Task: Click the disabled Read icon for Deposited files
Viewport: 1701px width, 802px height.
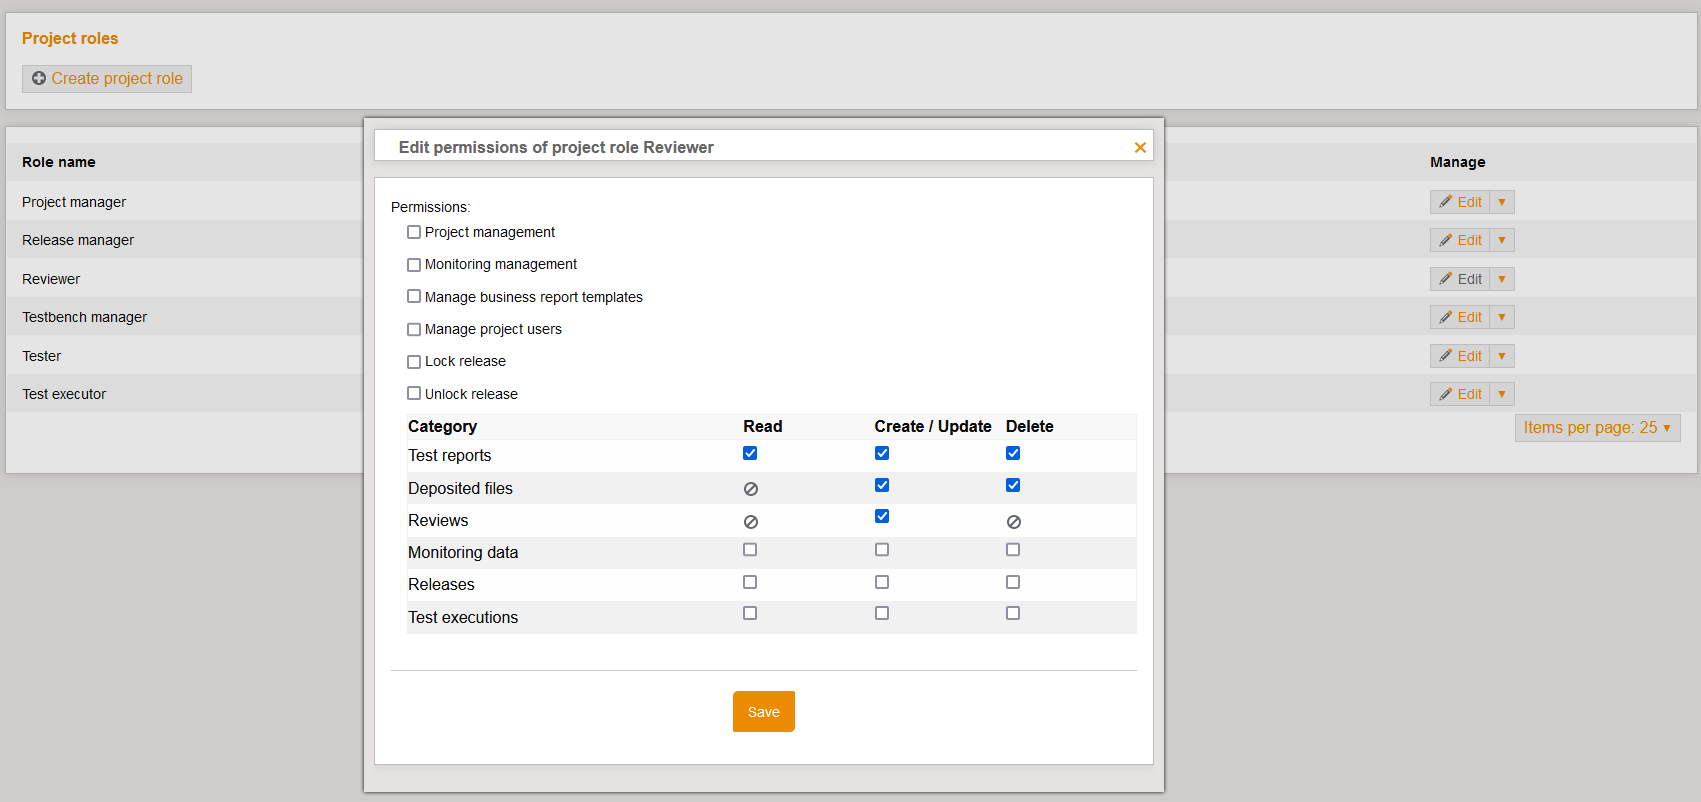Action: [x=751, y=489]
